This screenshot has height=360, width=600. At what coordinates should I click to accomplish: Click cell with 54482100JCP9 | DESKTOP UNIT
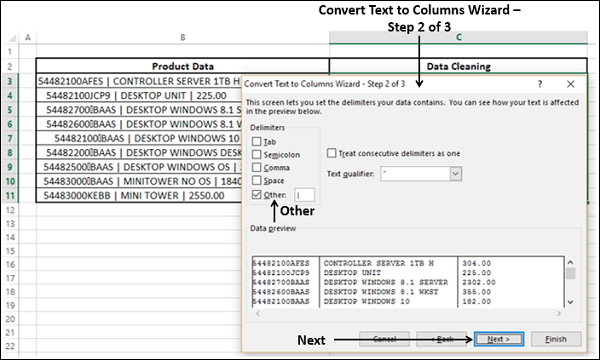pos(139,96)
